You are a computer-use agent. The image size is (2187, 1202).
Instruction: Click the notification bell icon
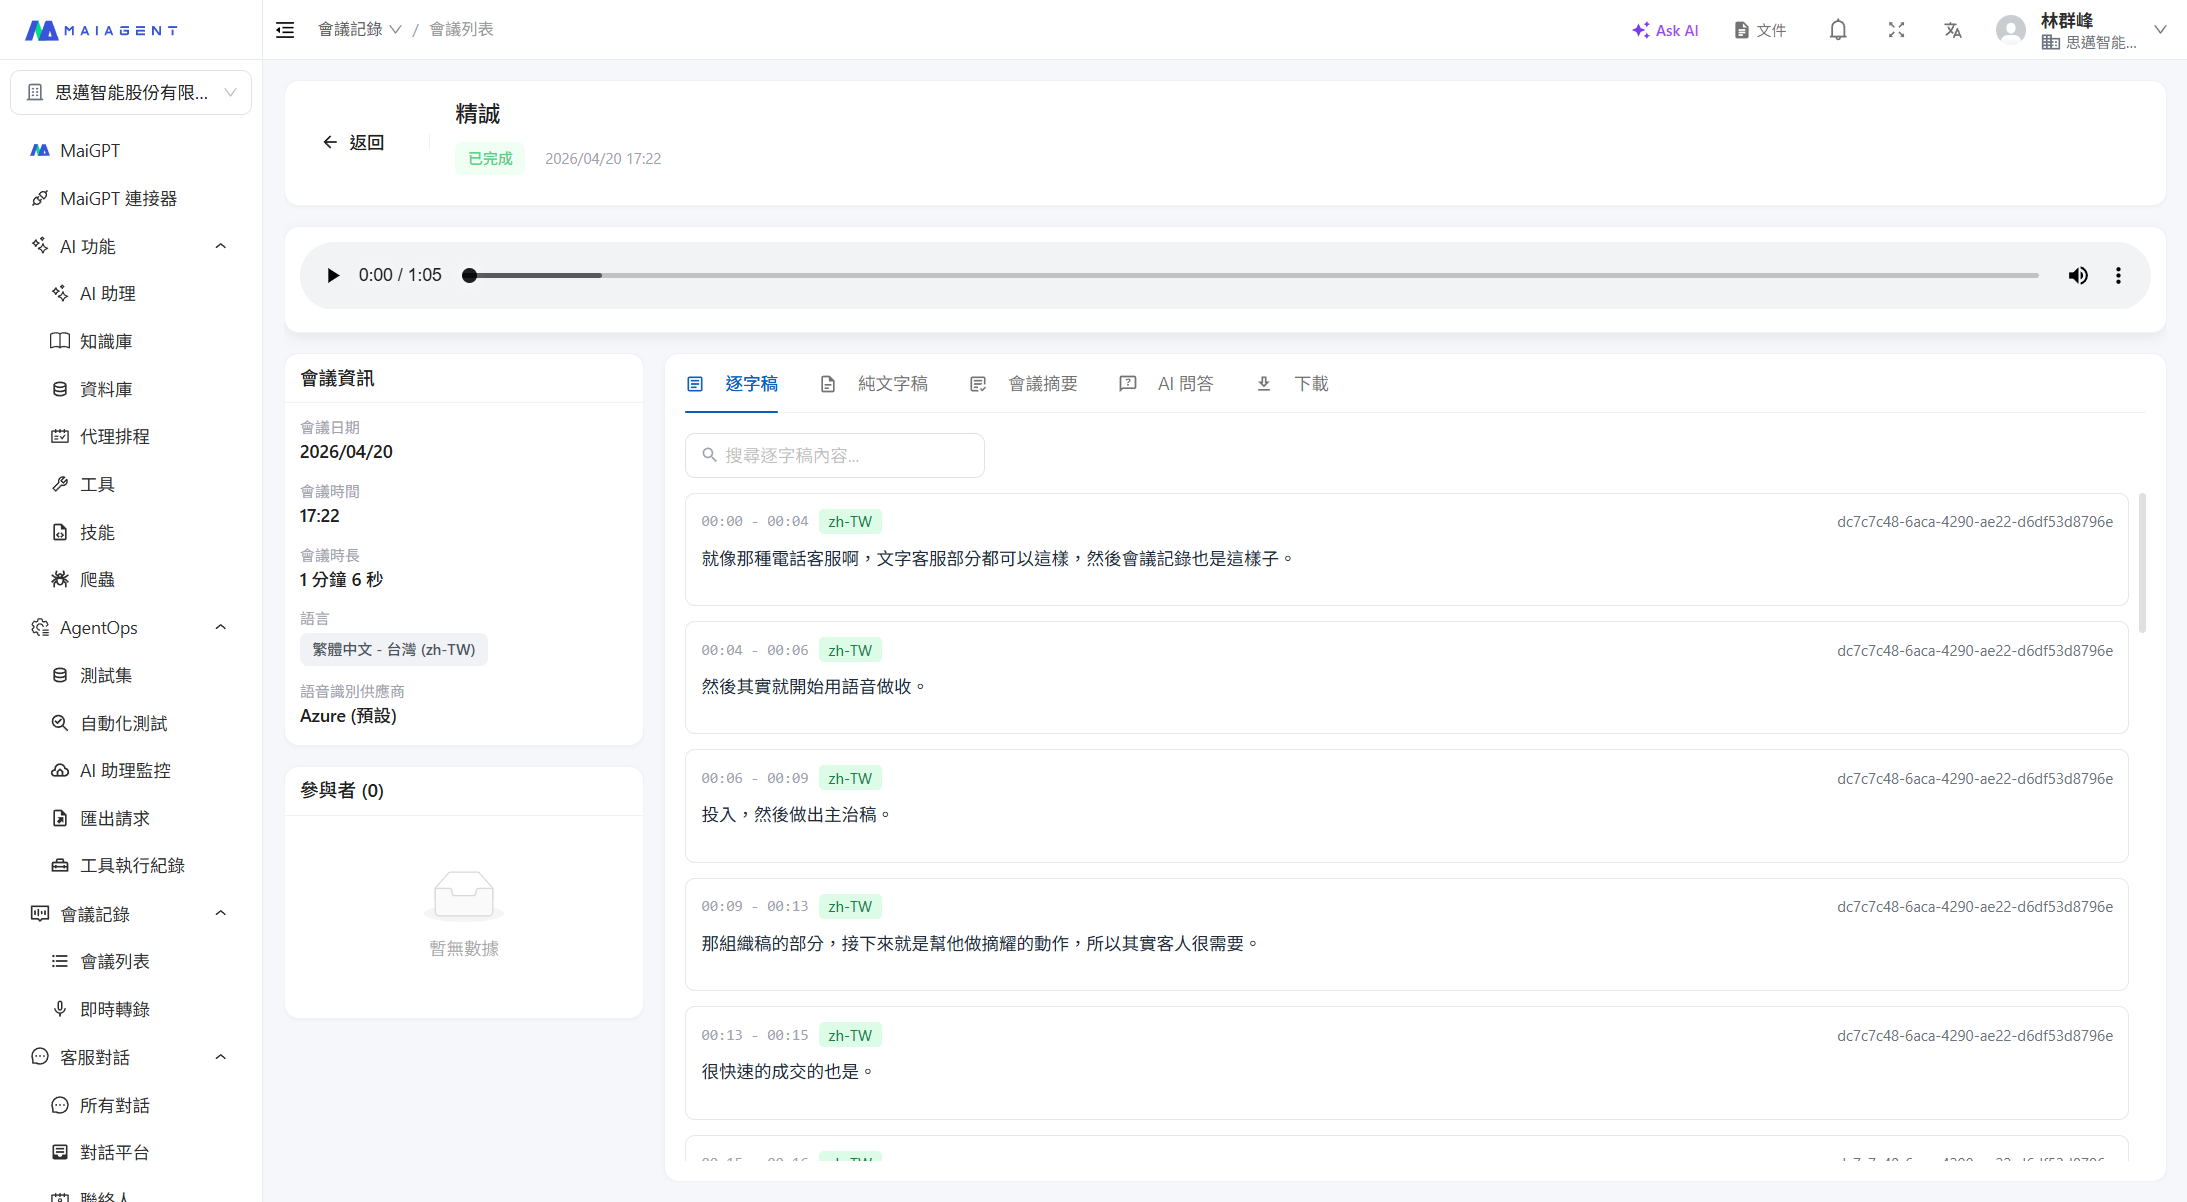coord(1838,30)
